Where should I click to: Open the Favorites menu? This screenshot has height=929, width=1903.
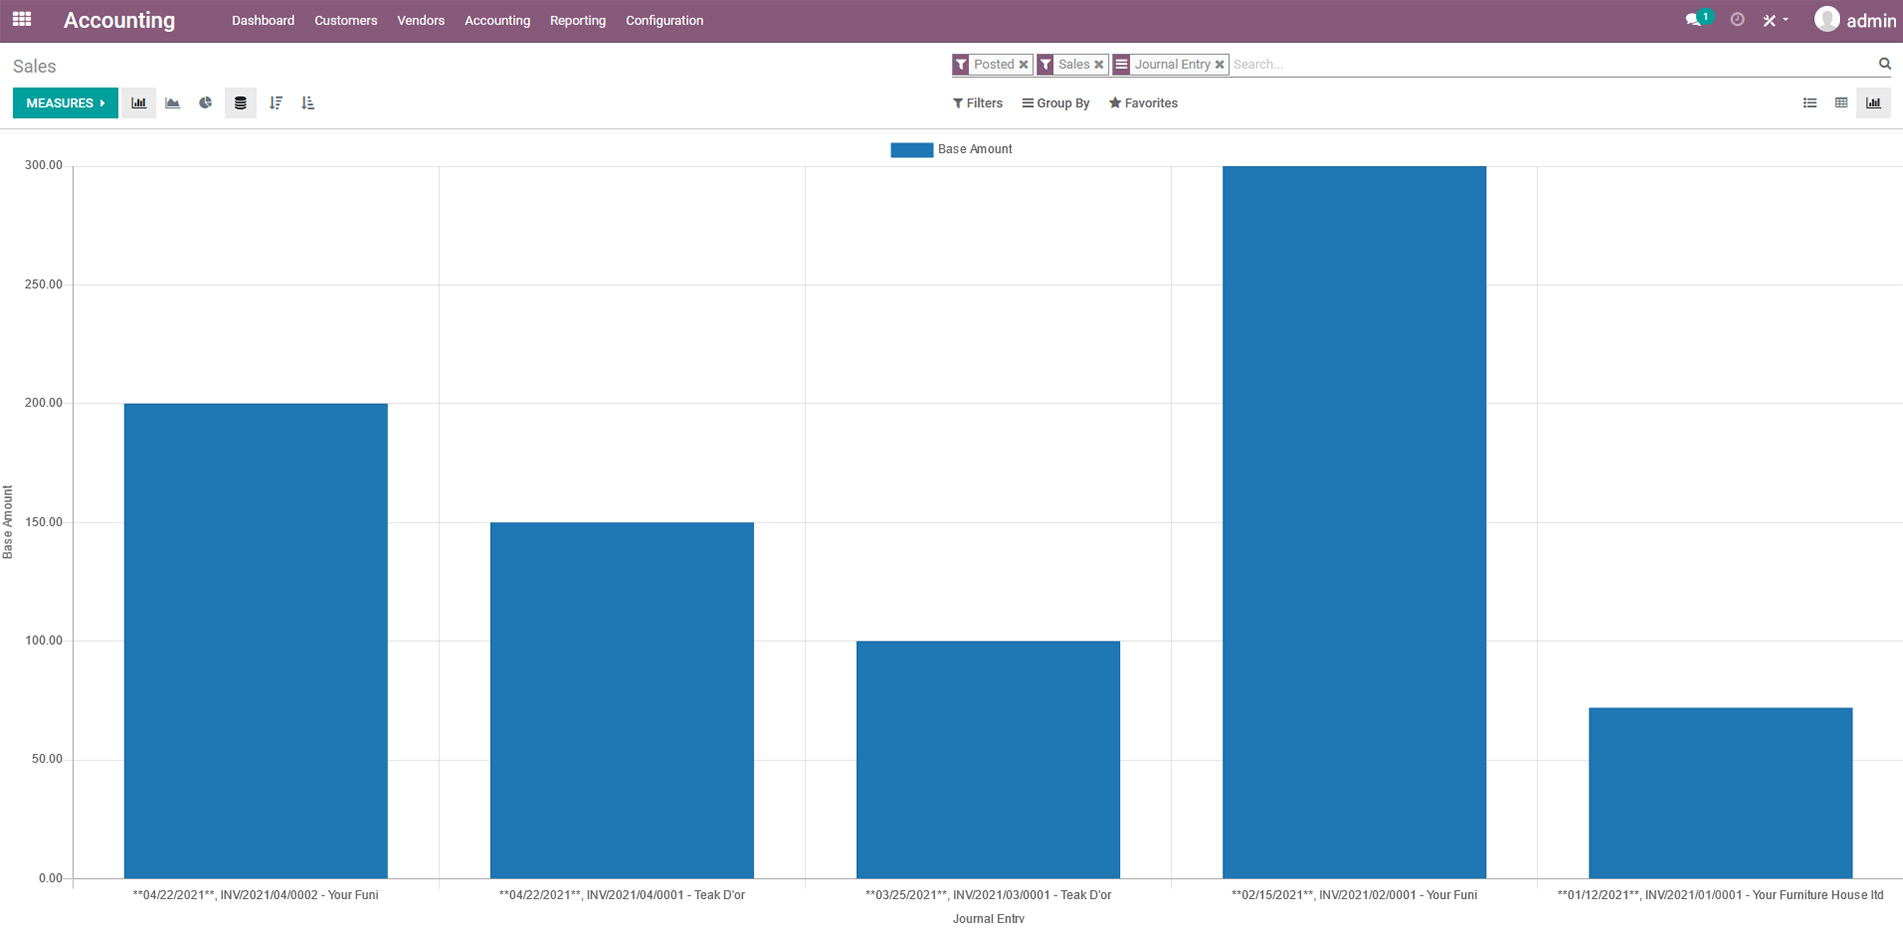click(x=1143, y=103)
